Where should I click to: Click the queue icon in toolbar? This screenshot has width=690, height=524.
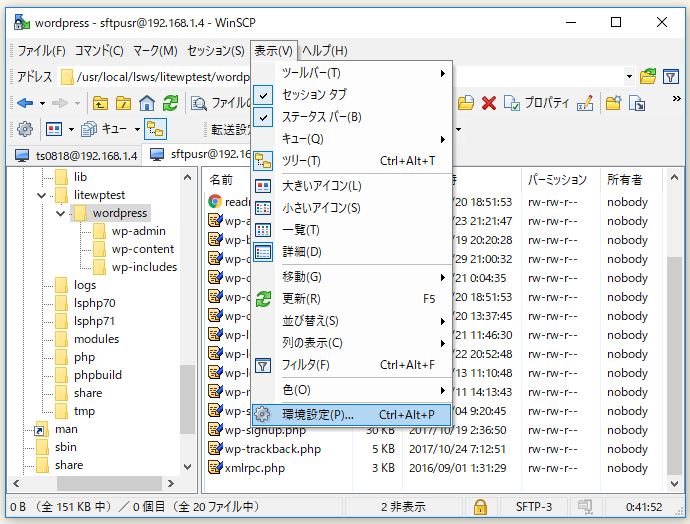(89, 129)
